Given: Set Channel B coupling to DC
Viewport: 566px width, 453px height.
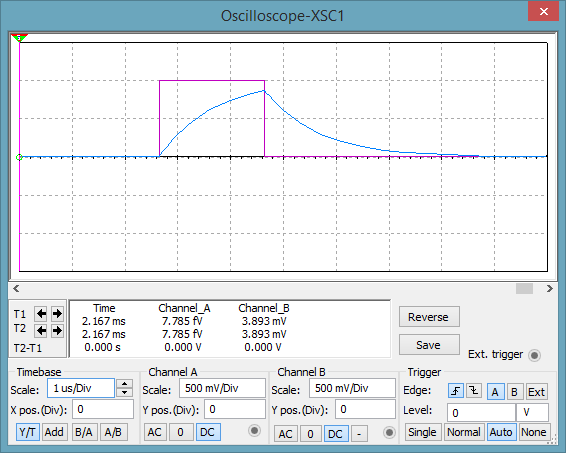Looking at the screenshot, I should click(x=336, y=434).
